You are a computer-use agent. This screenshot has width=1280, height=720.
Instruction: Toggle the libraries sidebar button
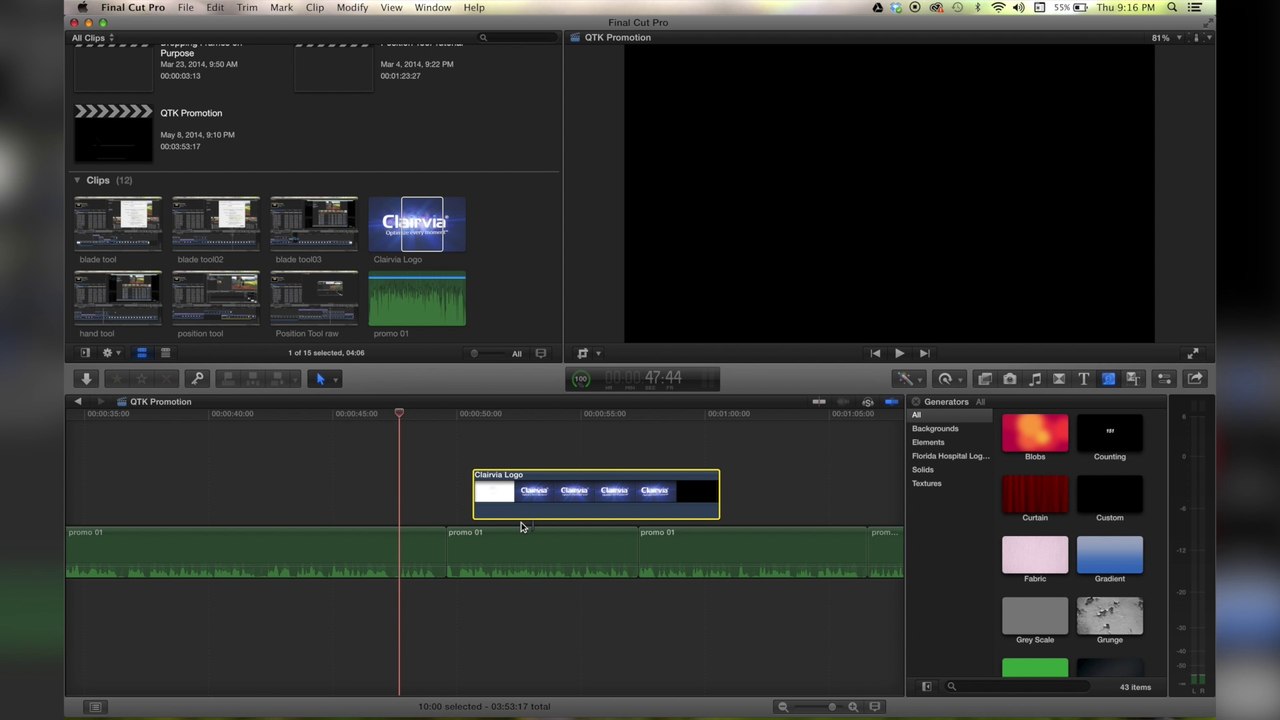pyautogui.click(x=85, y=353)
